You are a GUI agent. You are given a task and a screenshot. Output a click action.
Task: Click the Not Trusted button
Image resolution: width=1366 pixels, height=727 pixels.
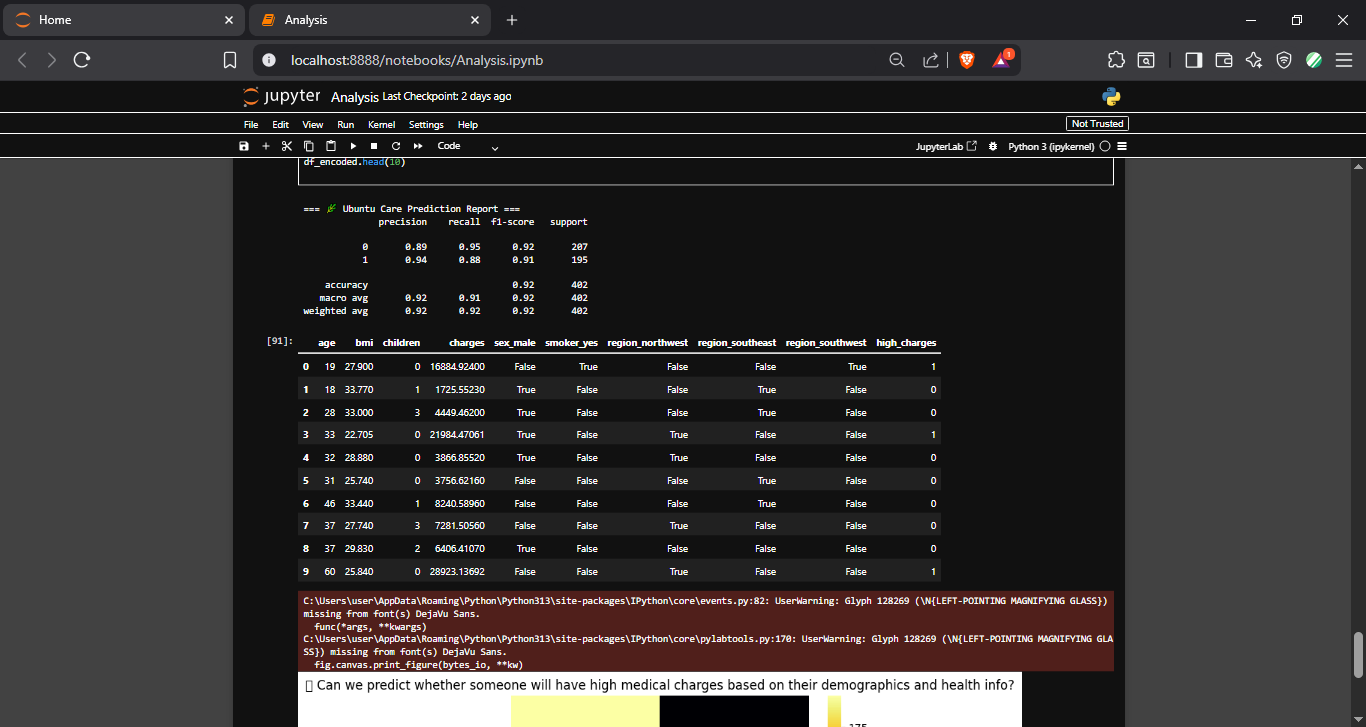click(1097, 124)
